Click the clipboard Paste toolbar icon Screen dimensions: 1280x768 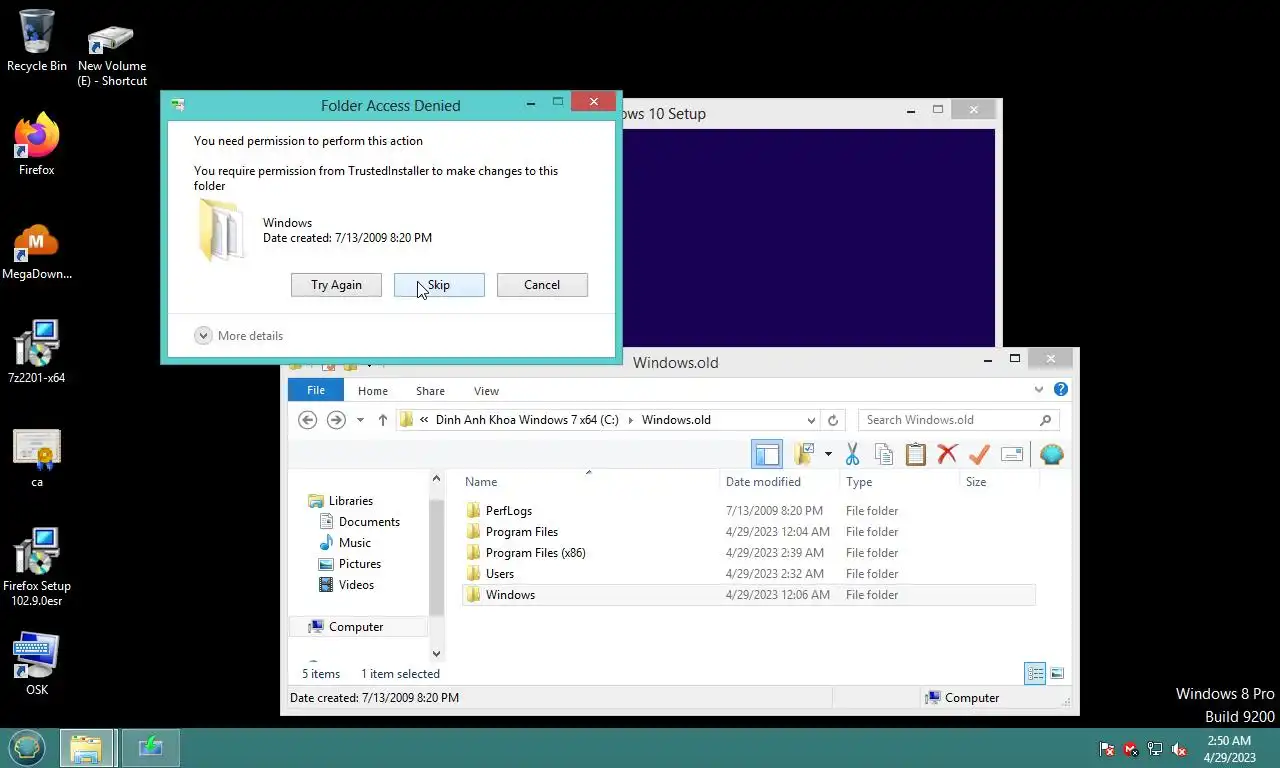pyautogui.click(x=915, y=454)
